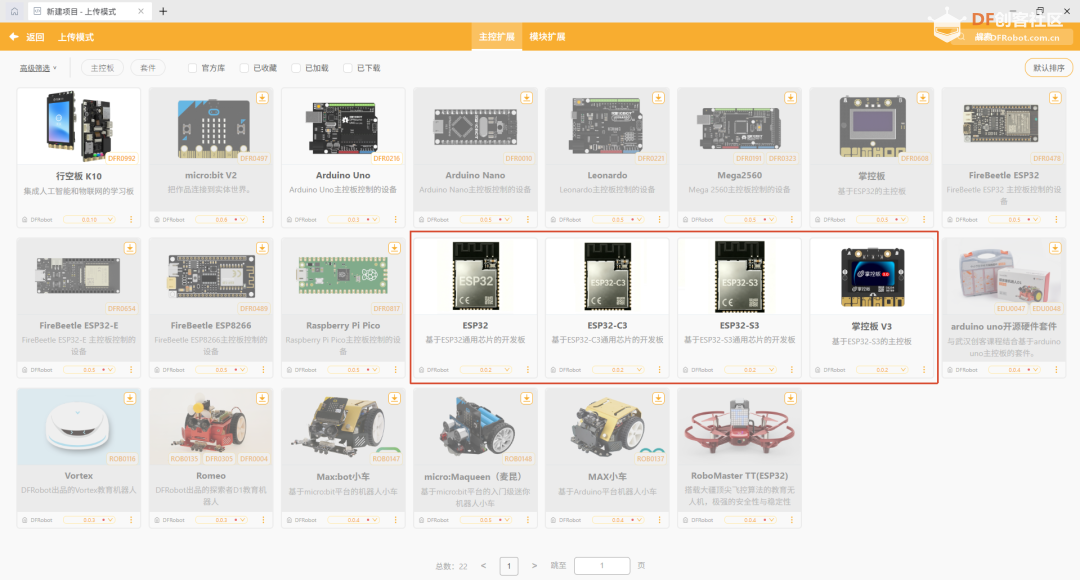Switch to the 主控扩展 tab

(497, 37)
